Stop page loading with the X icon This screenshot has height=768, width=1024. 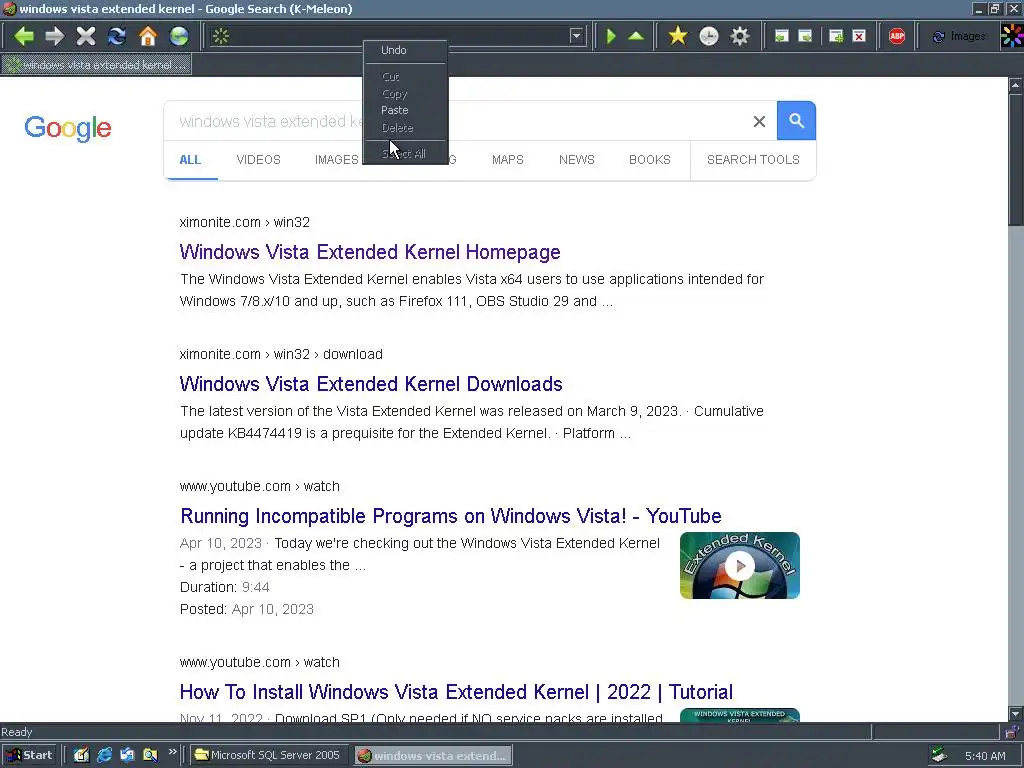click(x=86, y=36)
